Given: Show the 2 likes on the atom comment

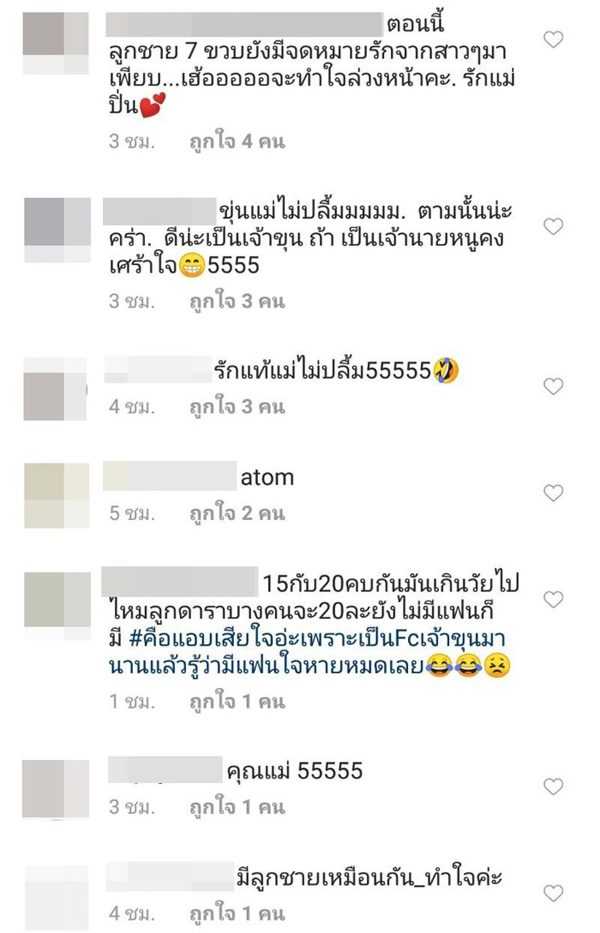Looking at the screenshot, I should pos(237,513).
